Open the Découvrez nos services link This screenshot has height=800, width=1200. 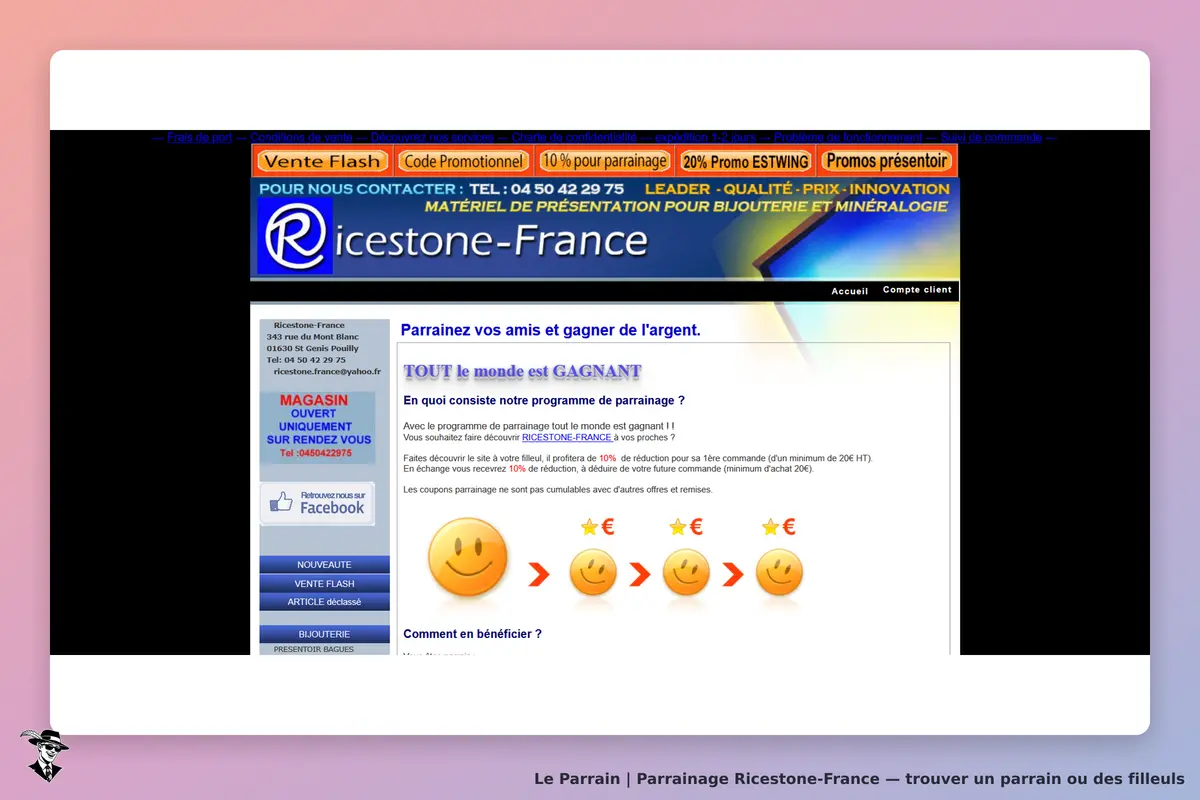tap(432, 138)
